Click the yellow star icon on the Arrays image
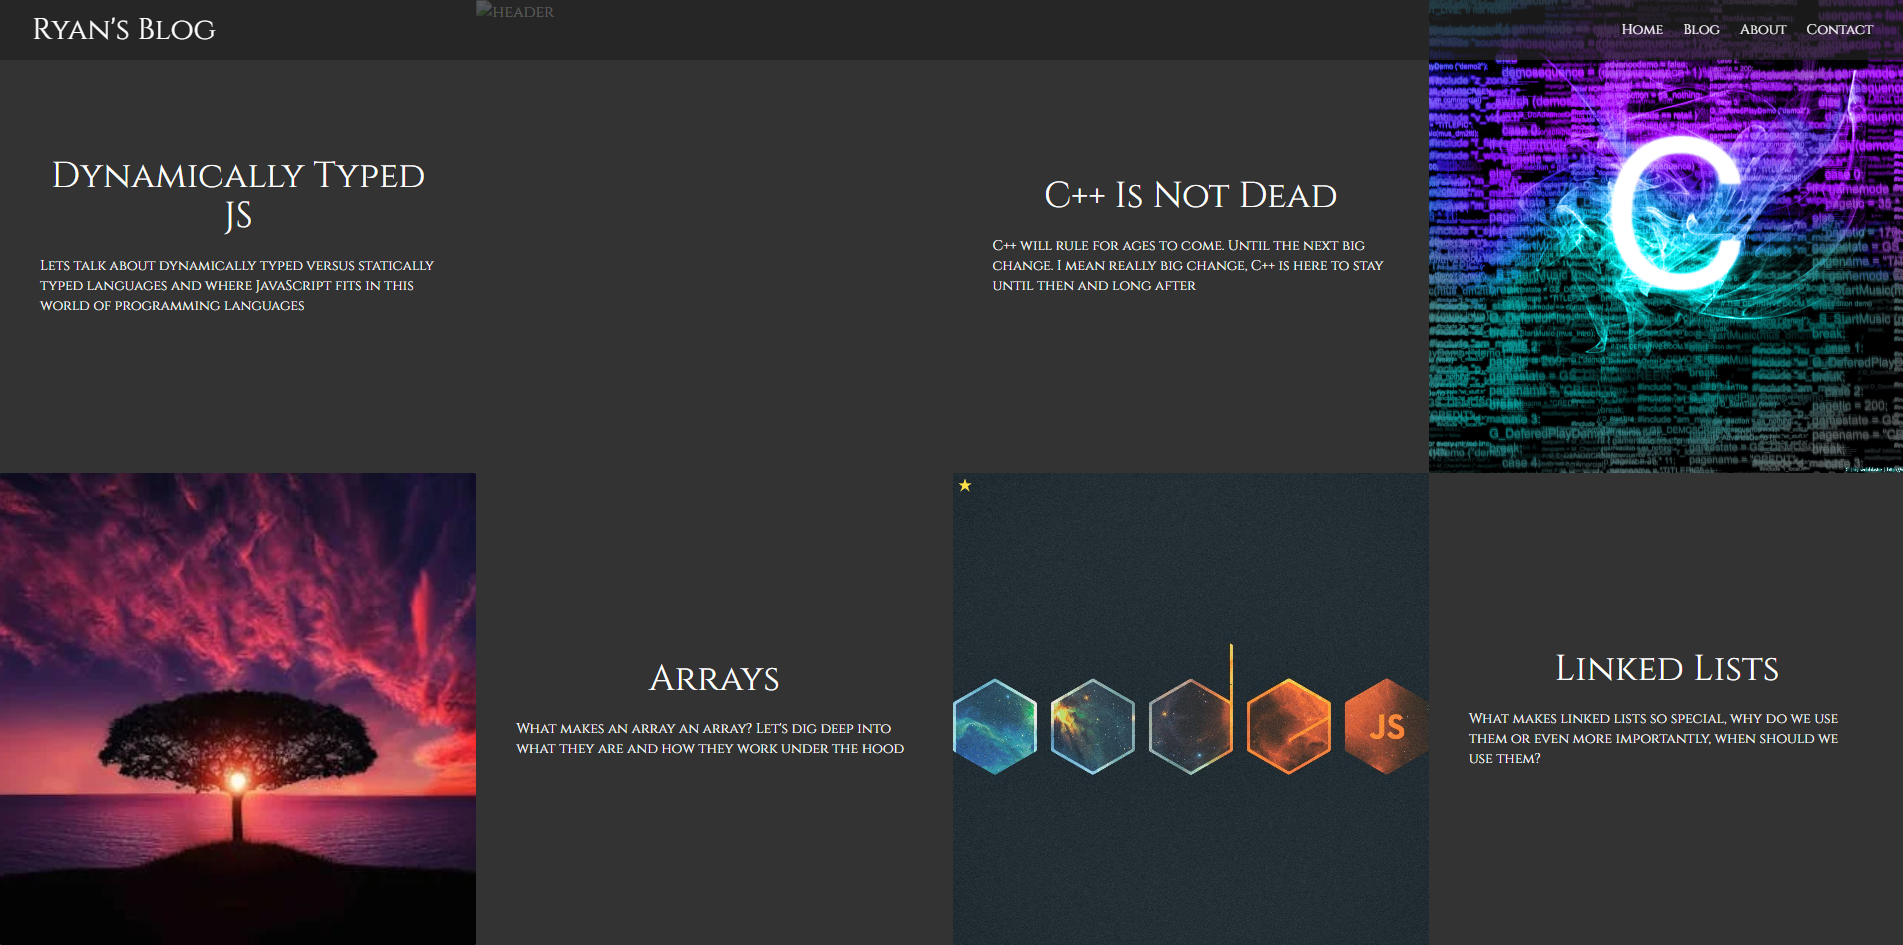Image resolution: width=1903 pixels, height=945 pixels. [964, 486]
